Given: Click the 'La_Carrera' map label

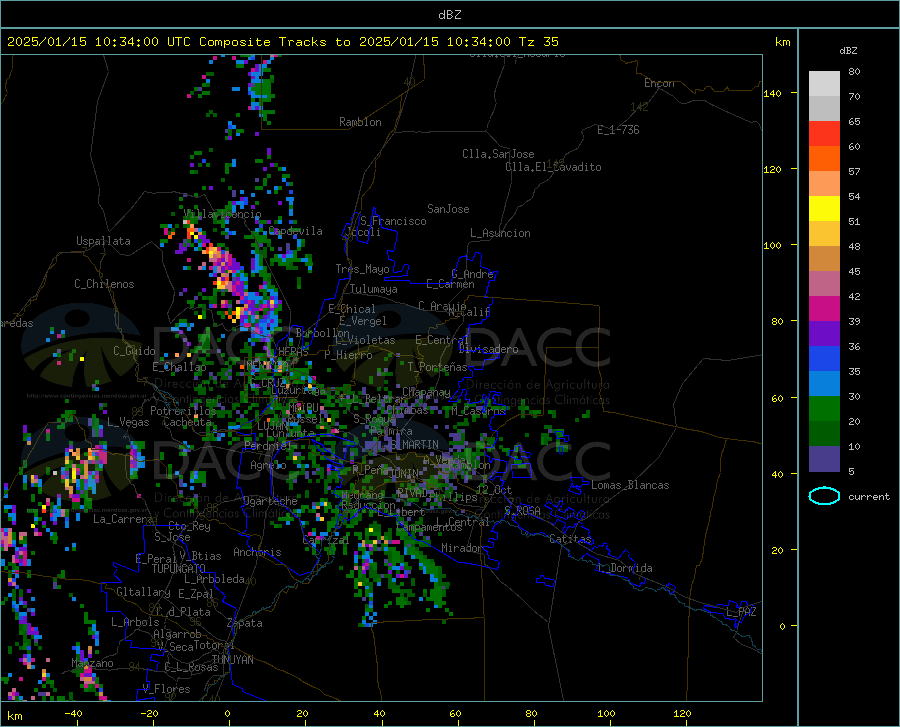Looking at the screenshot, I should pos(123,519).
